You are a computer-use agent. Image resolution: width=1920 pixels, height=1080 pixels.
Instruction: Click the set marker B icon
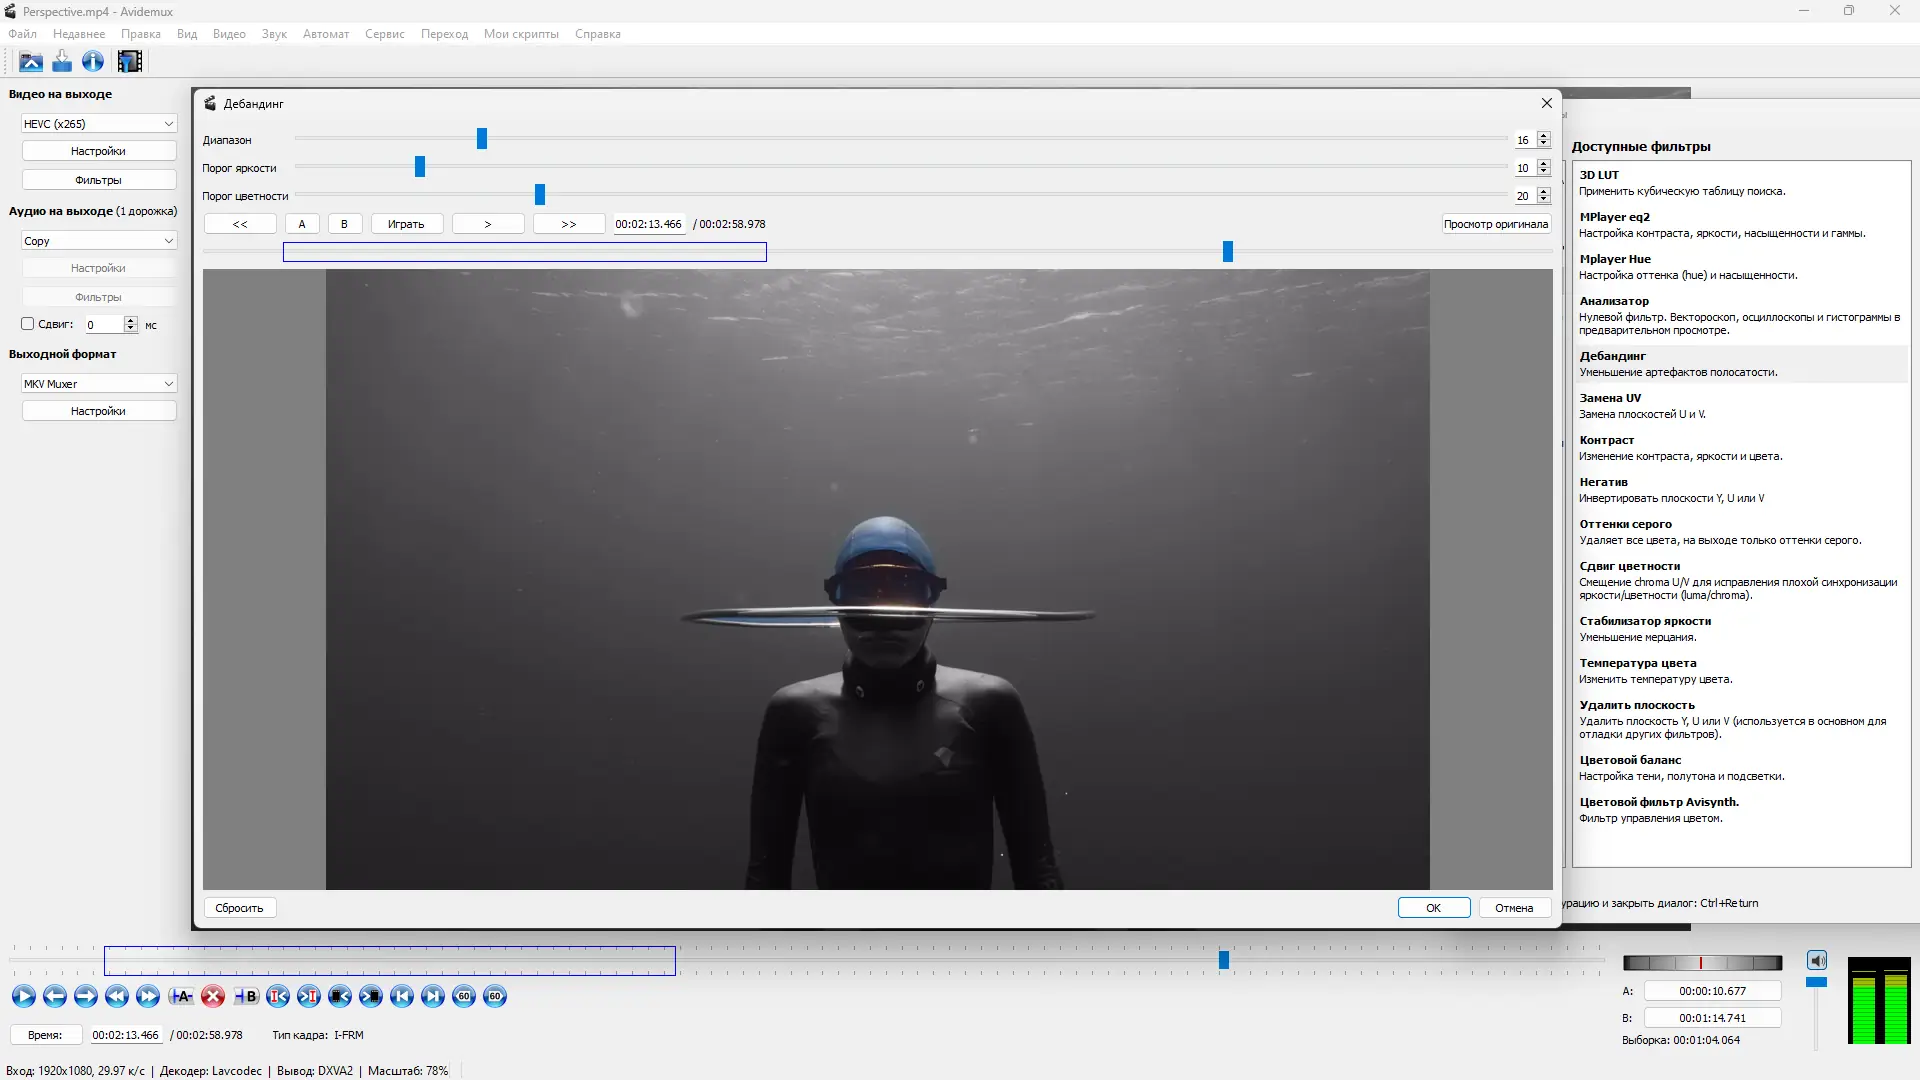[x=246, y=996]
